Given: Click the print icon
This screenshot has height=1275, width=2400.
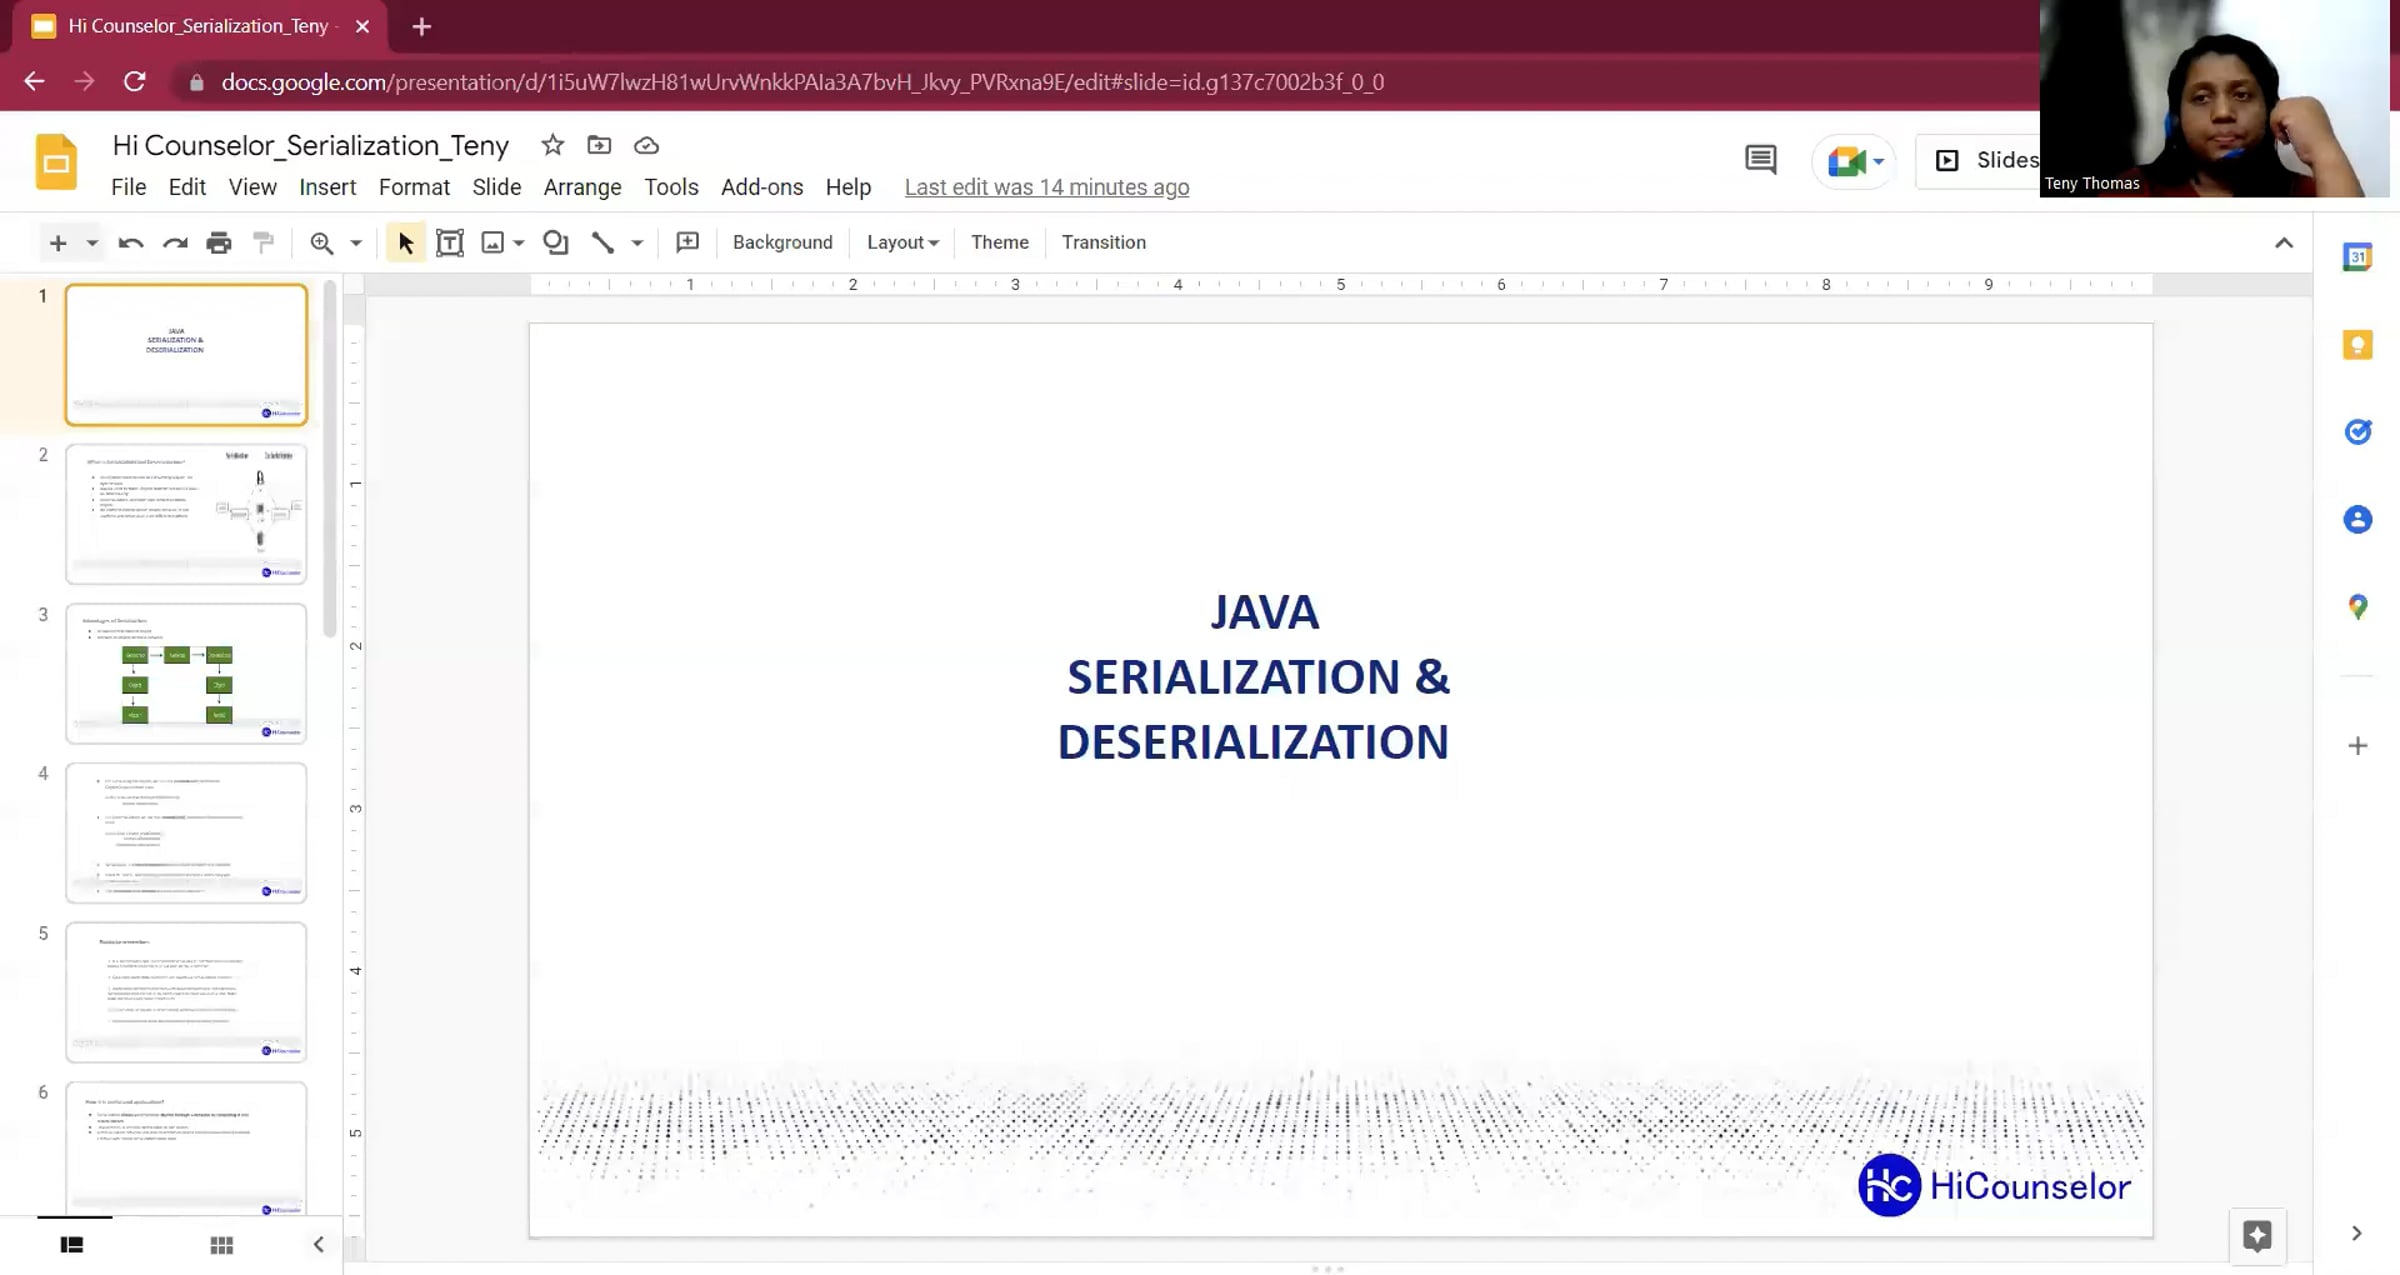Looking at the screenshot, I should point(219,243).
